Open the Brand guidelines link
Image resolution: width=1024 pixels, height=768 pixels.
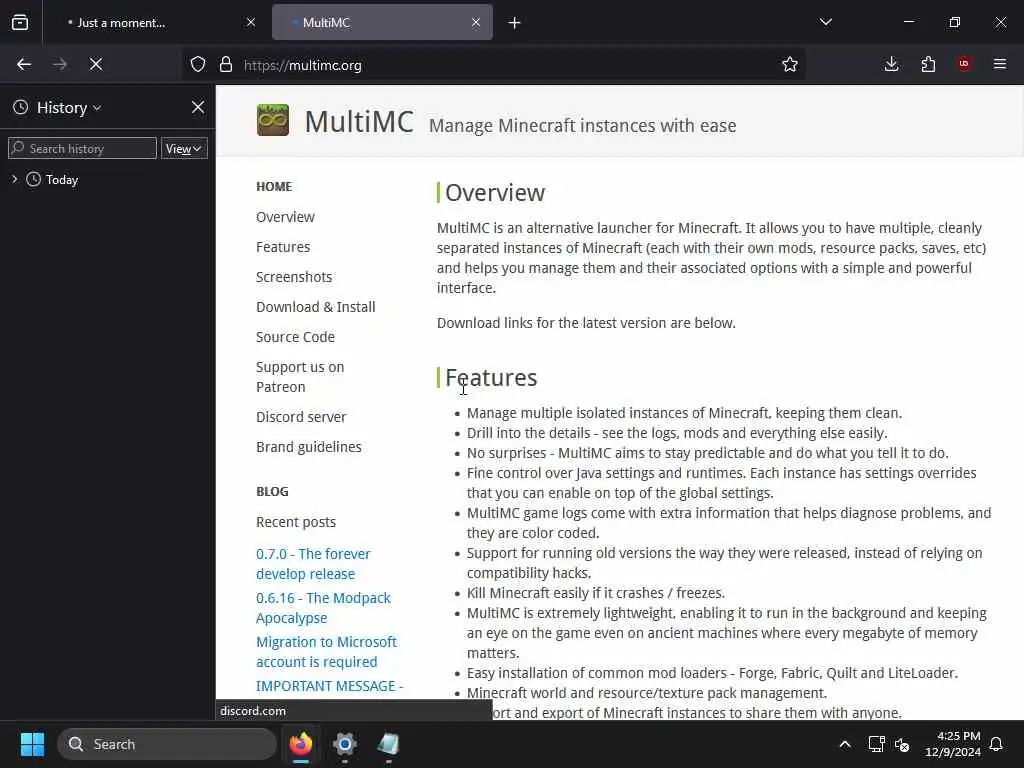click(x=309, y=447)
